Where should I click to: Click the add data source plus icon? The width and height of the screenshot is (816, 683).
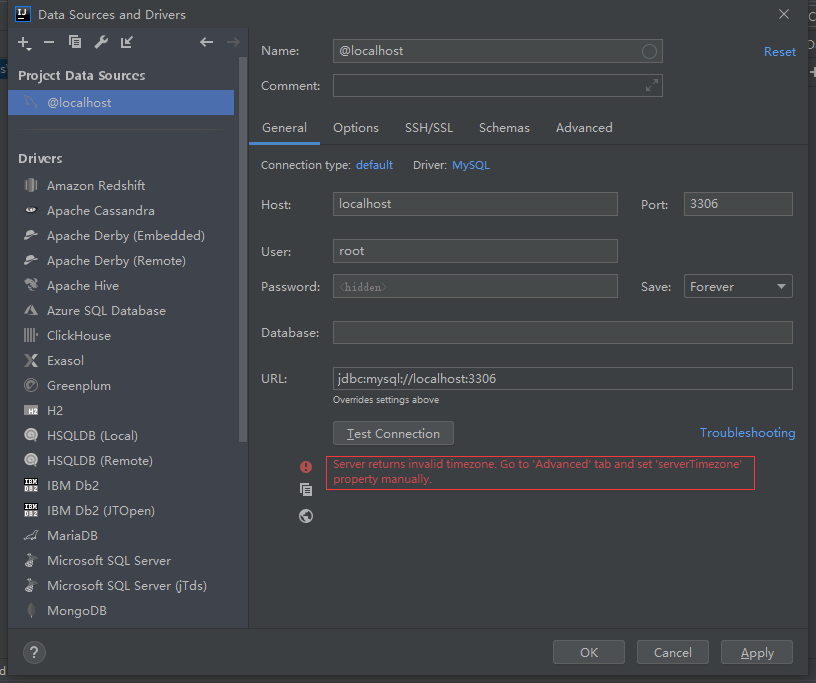coord(24,42)
